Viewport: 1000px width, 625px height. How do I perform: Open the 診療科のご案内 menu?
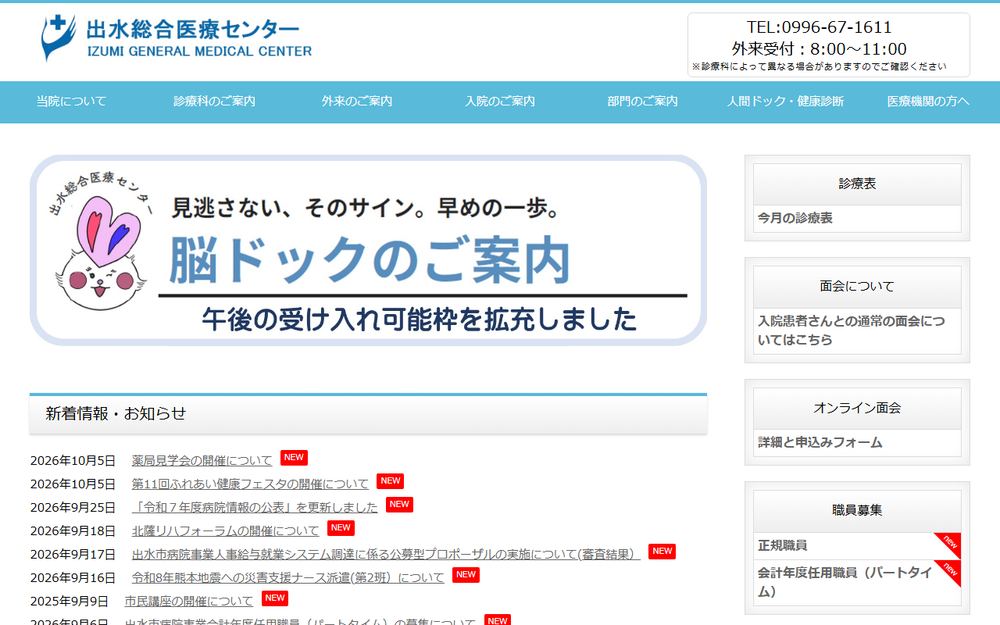click(214, 101)
